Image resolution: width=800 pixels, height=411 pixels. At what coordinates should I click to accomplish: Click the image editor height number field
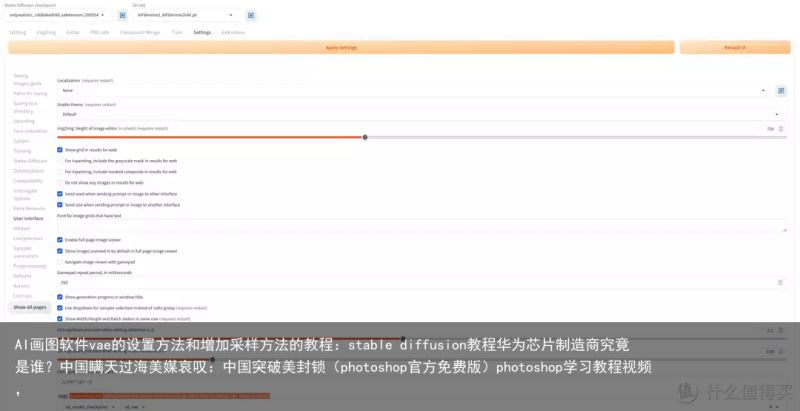(771, 129)
